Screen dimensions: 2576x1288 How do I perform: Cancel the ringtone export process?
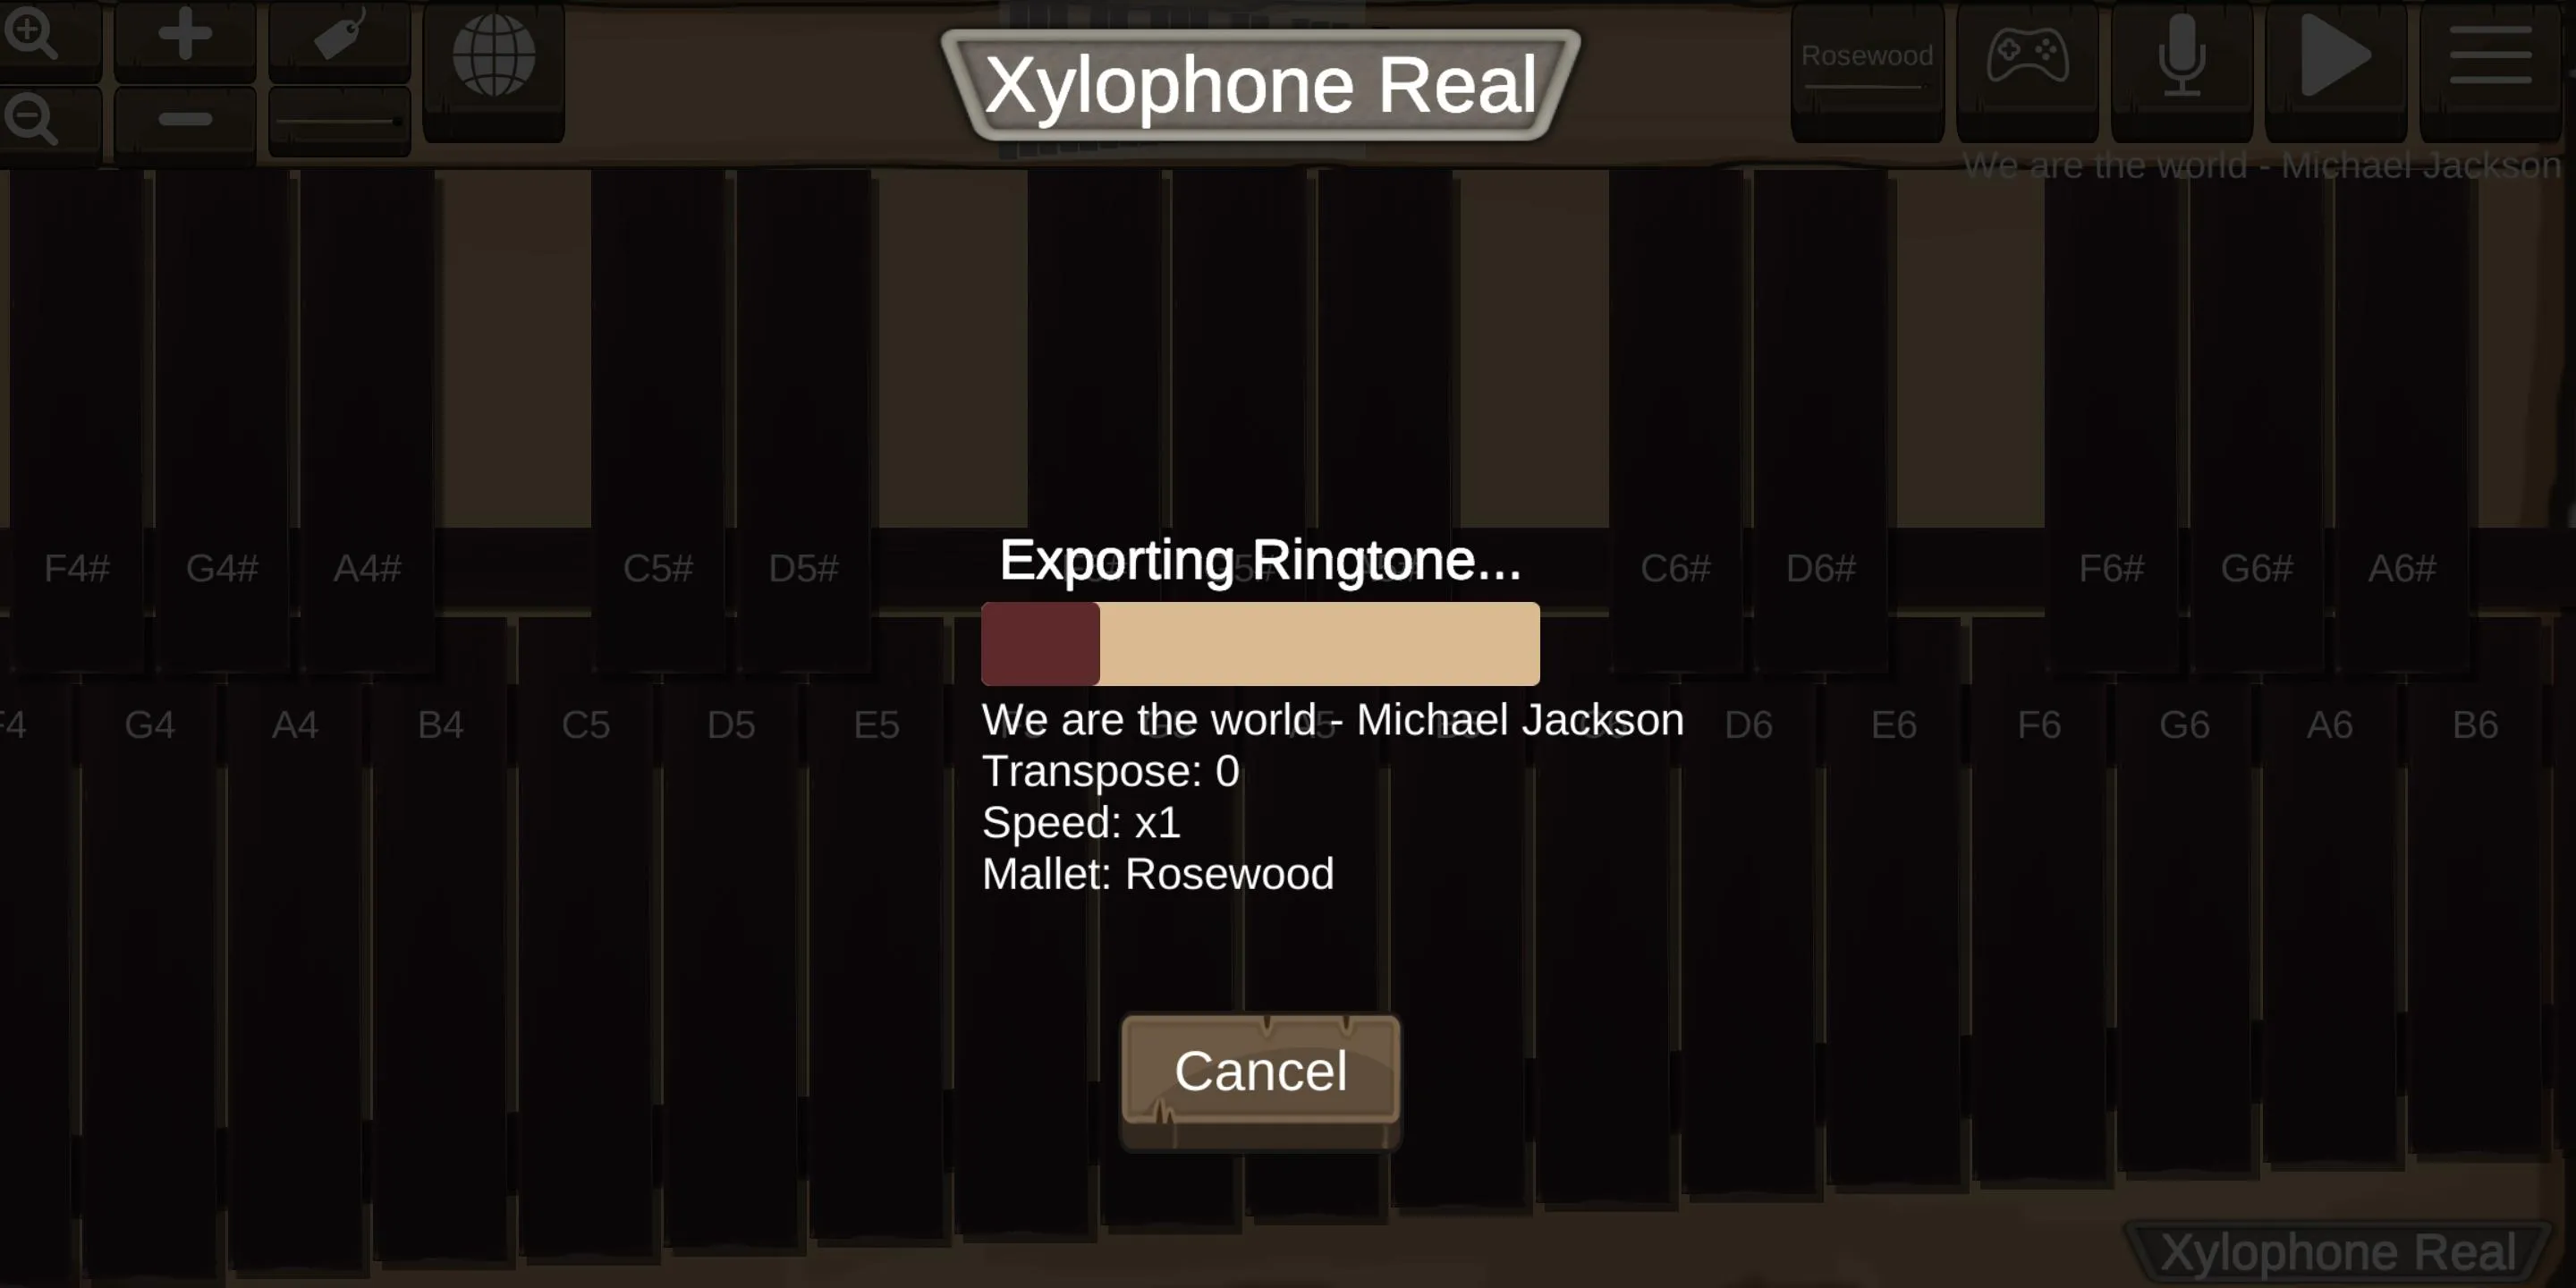(x=1260, y=1070)
